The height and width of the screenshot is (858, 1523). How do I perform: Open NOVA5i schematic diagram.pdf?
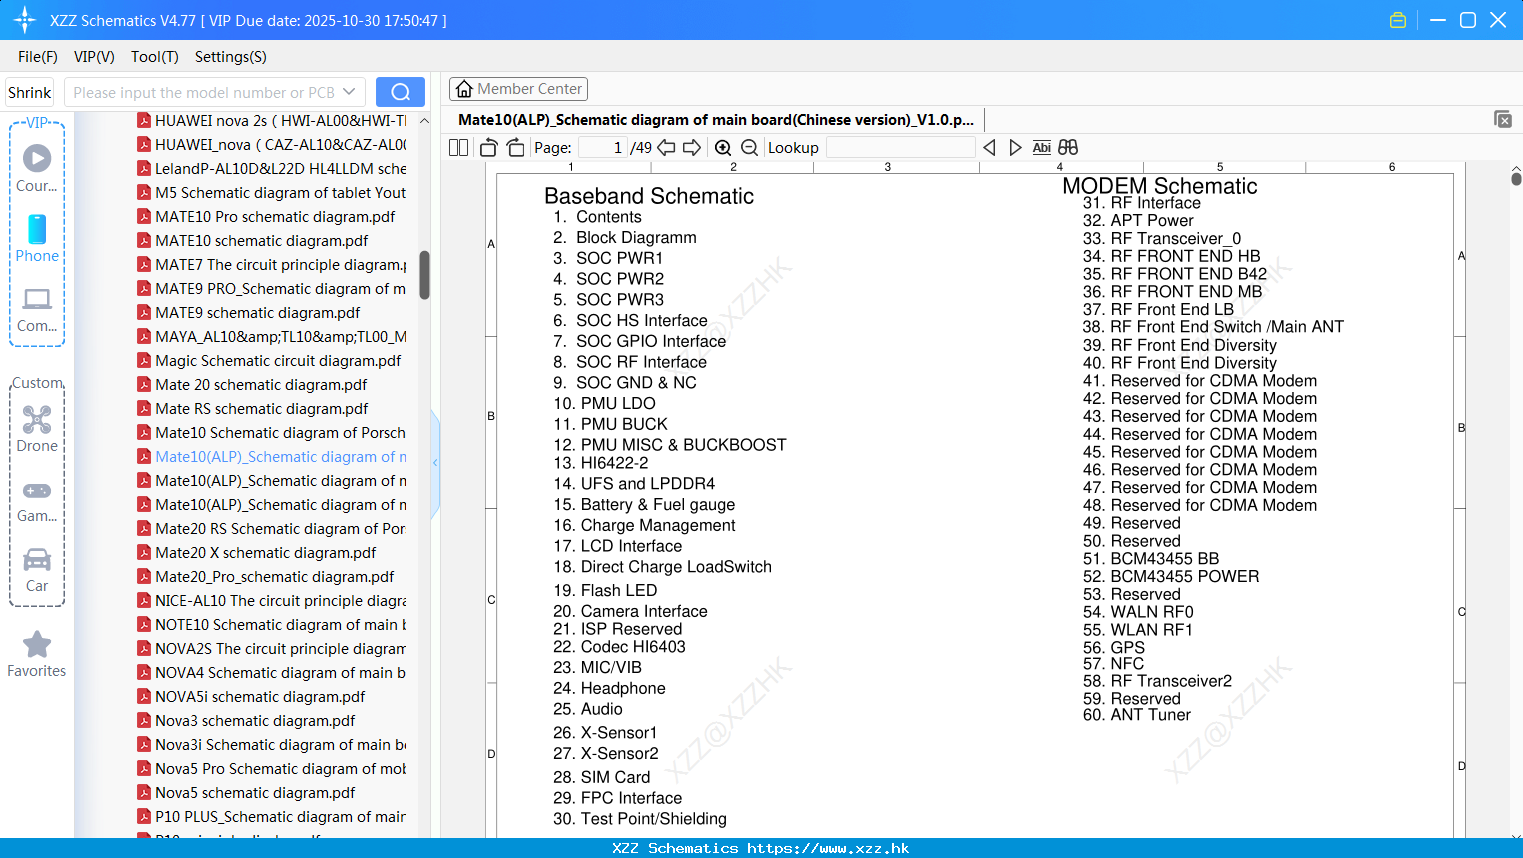pos(251,696)
